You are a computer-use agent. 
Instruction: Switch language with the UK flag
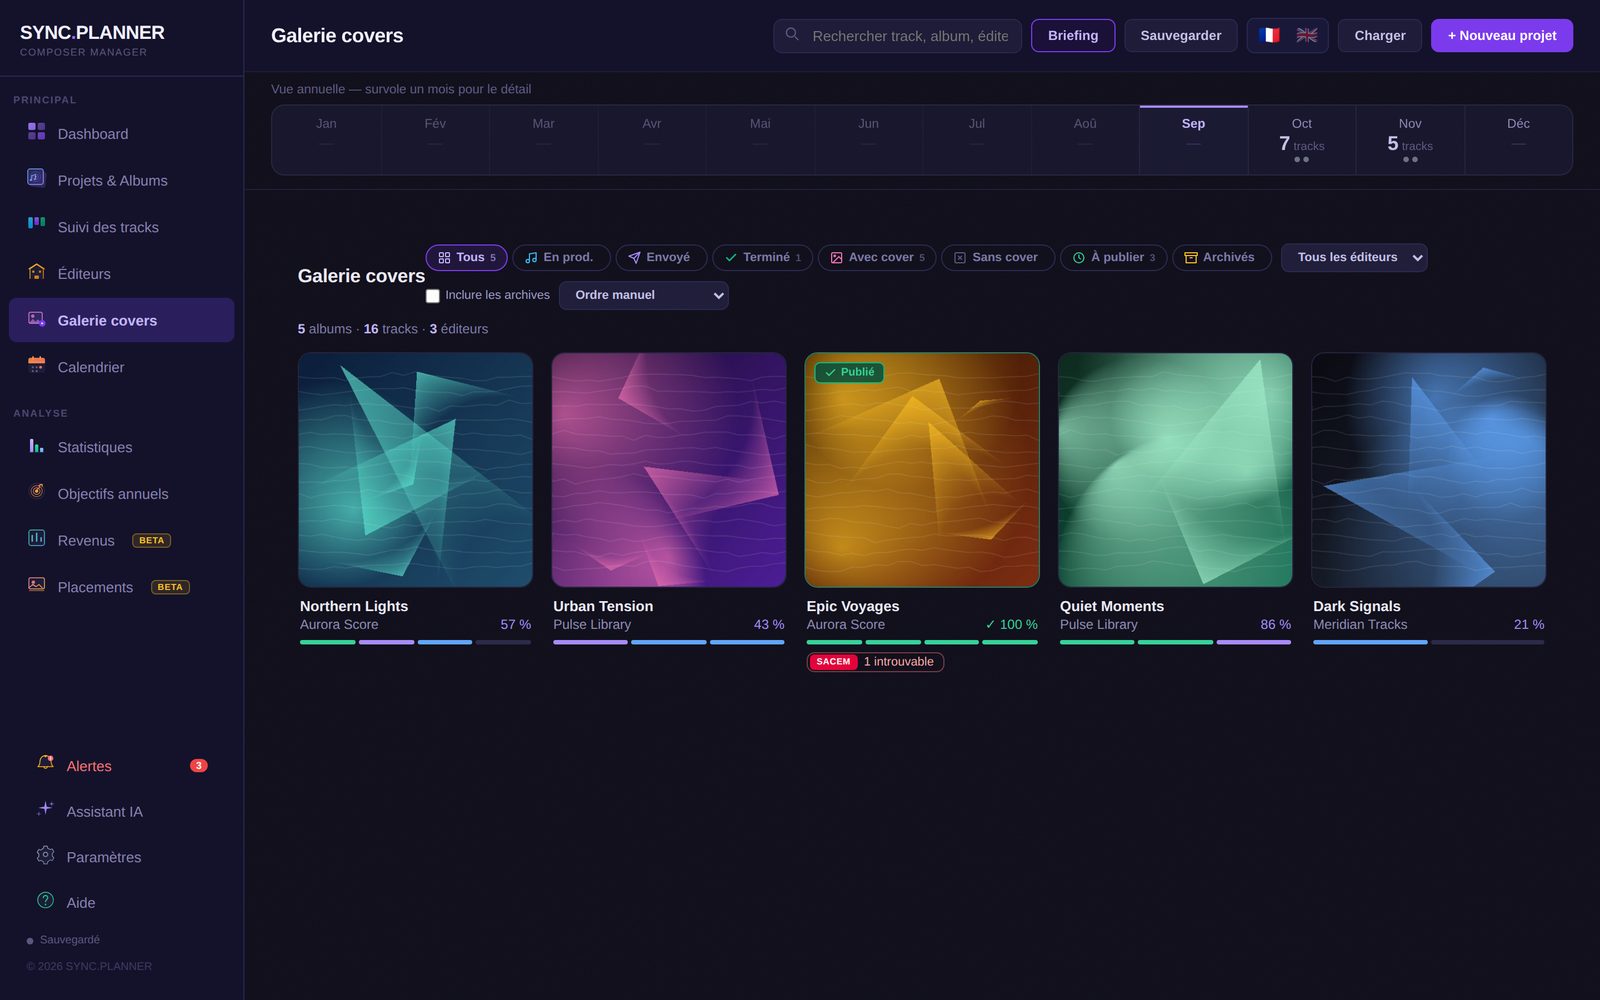pos(1306,35)
